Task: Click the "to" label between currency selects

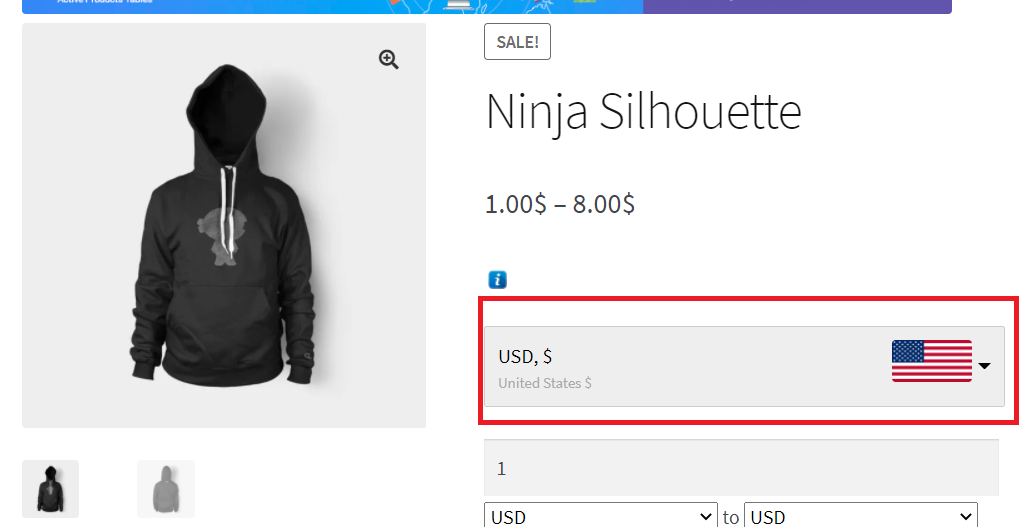Action: coord(731,517)
